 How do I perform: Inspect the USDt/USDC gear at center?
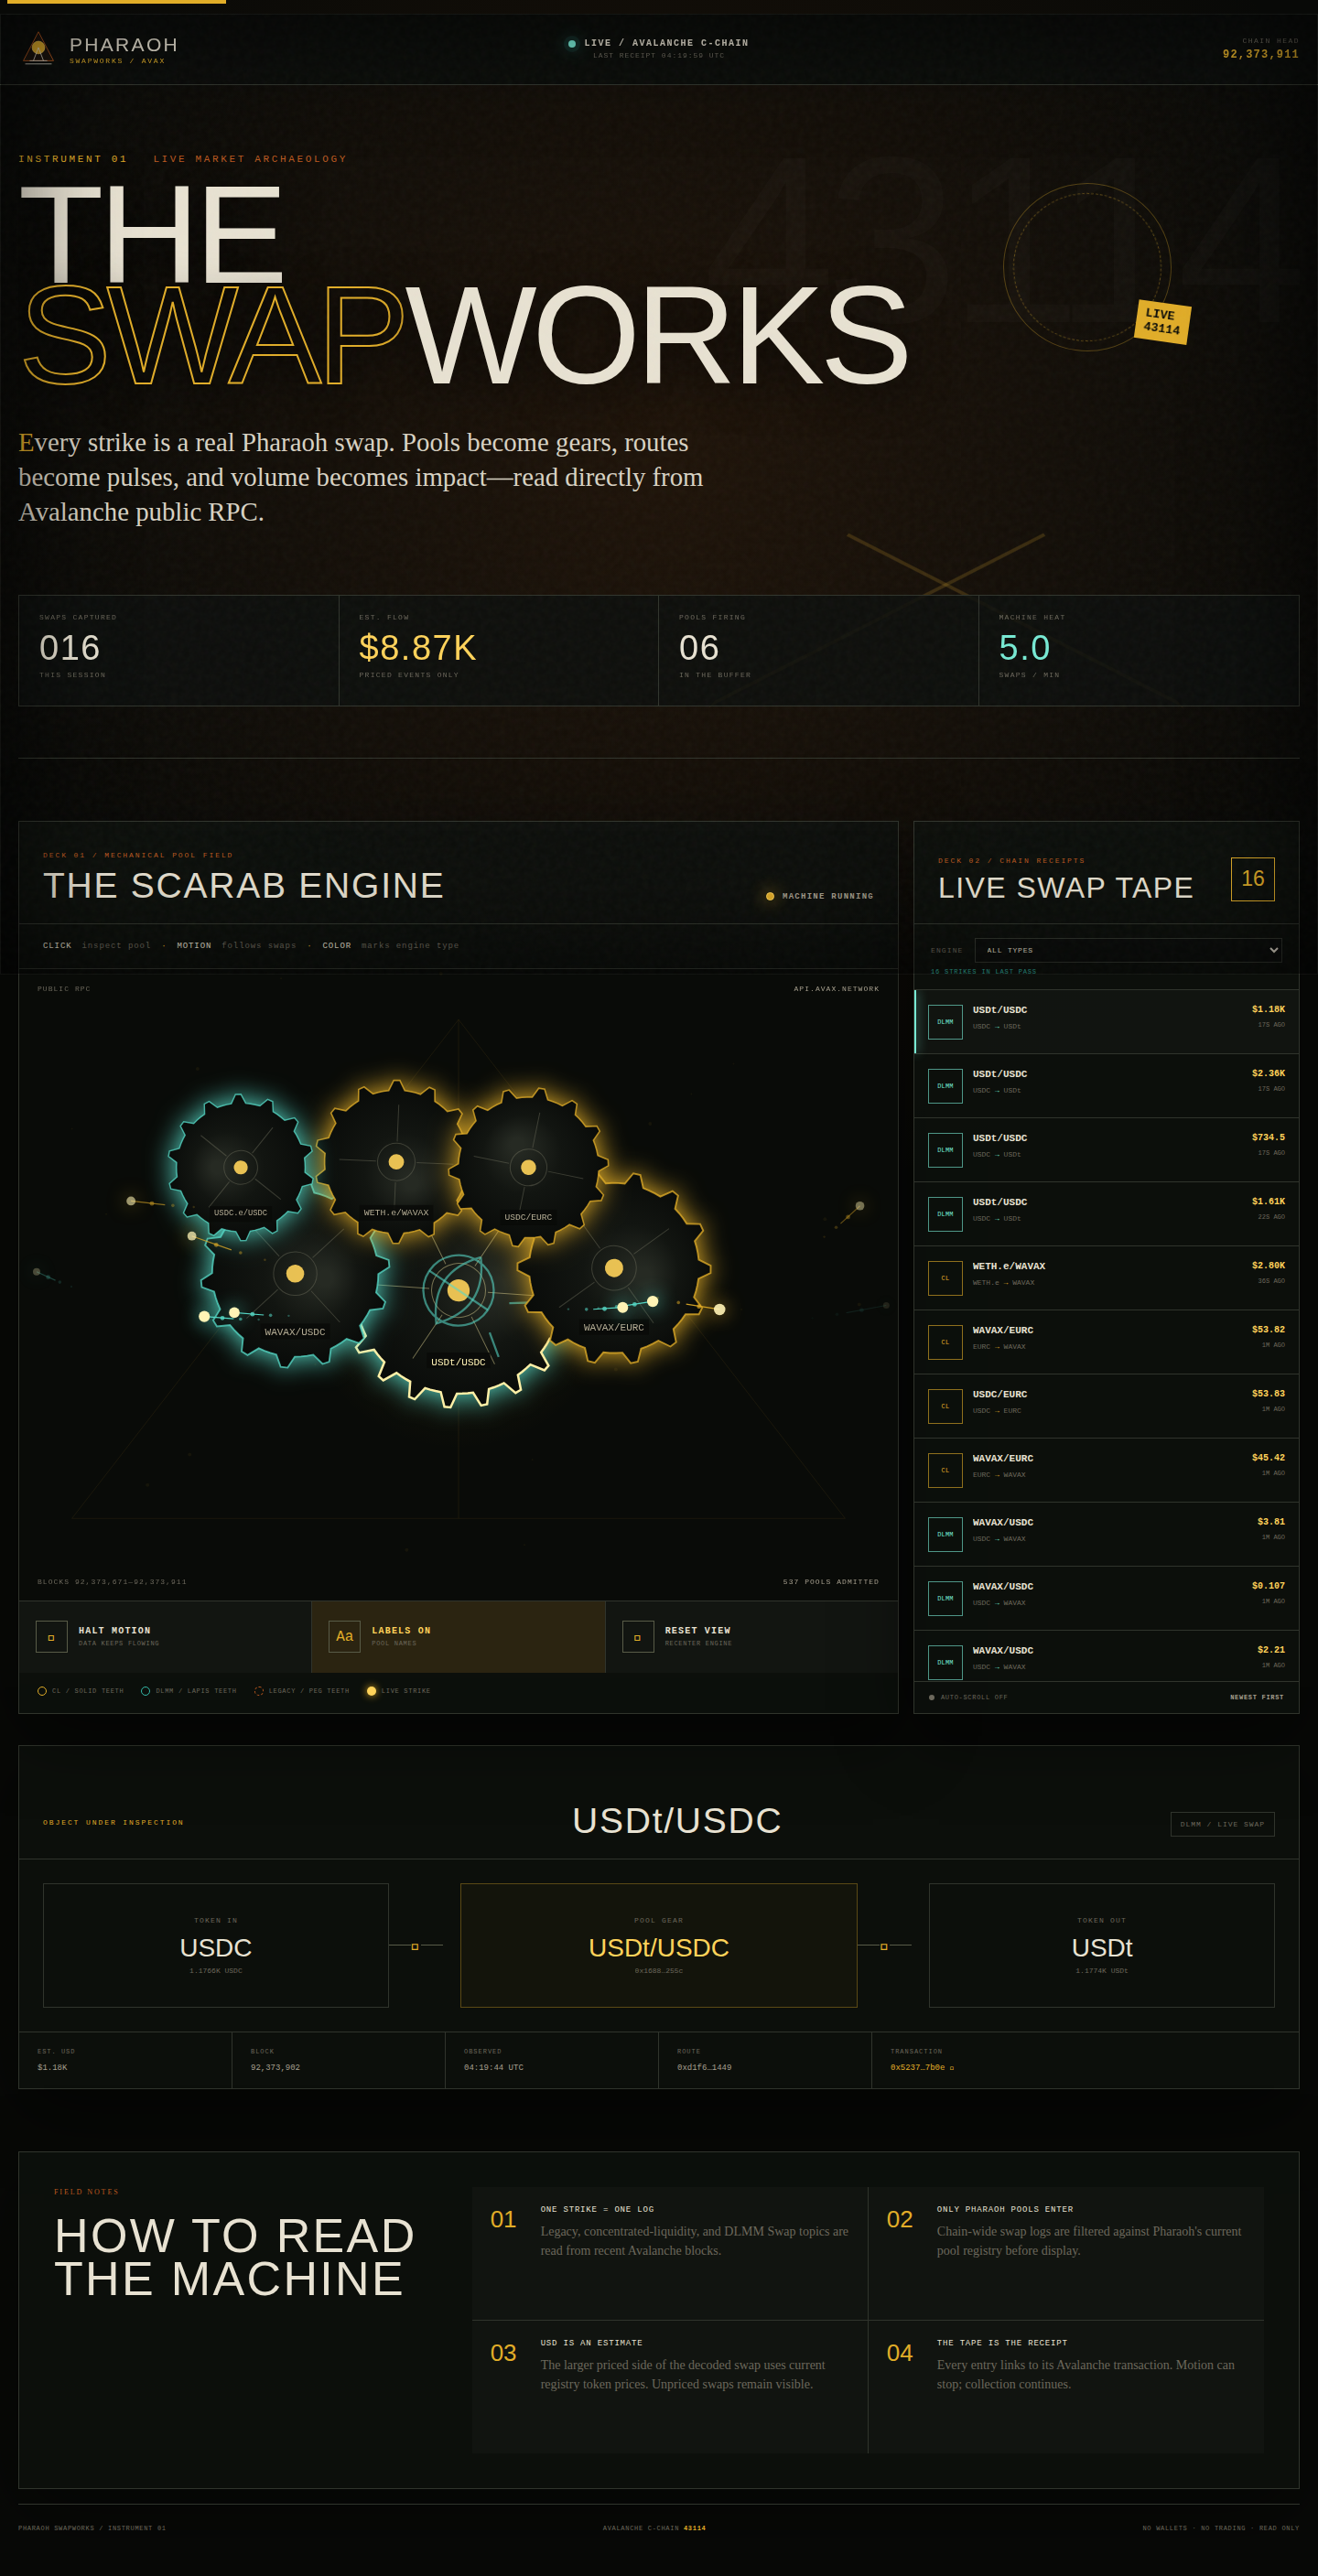point(458,1290)
